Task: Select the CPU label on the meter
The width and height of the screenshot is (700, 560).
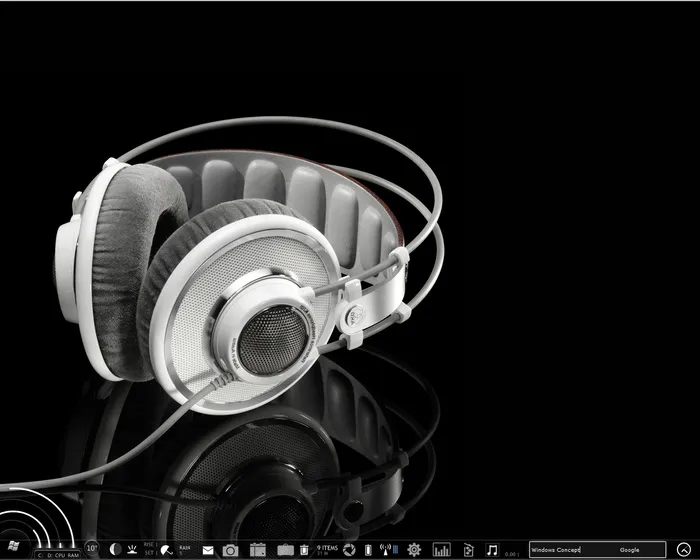Action: coord(60,554)
